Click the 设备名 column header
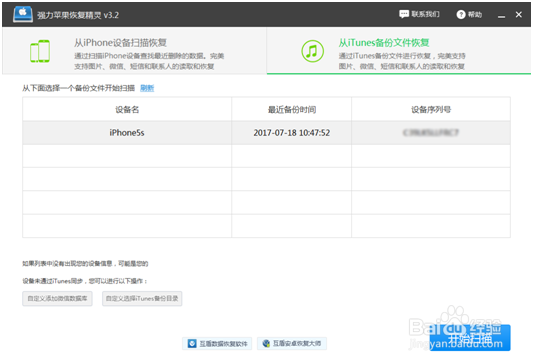The image size is (533, 363). 127,109
